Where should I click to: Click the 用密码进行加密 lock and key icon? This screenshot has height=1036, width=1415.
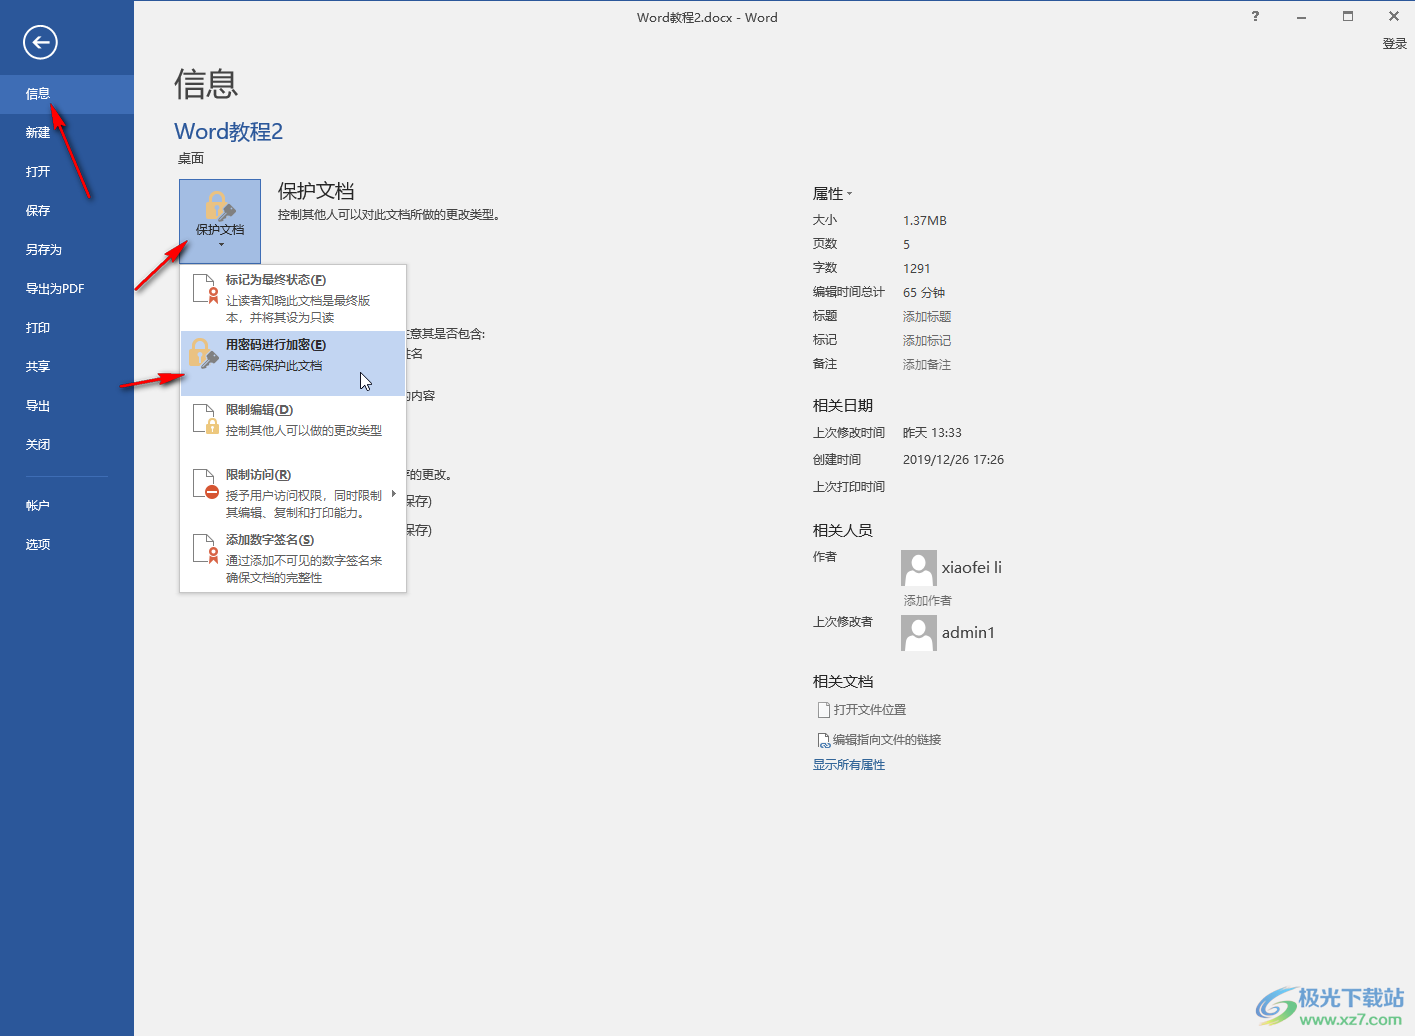click(204, 353)
